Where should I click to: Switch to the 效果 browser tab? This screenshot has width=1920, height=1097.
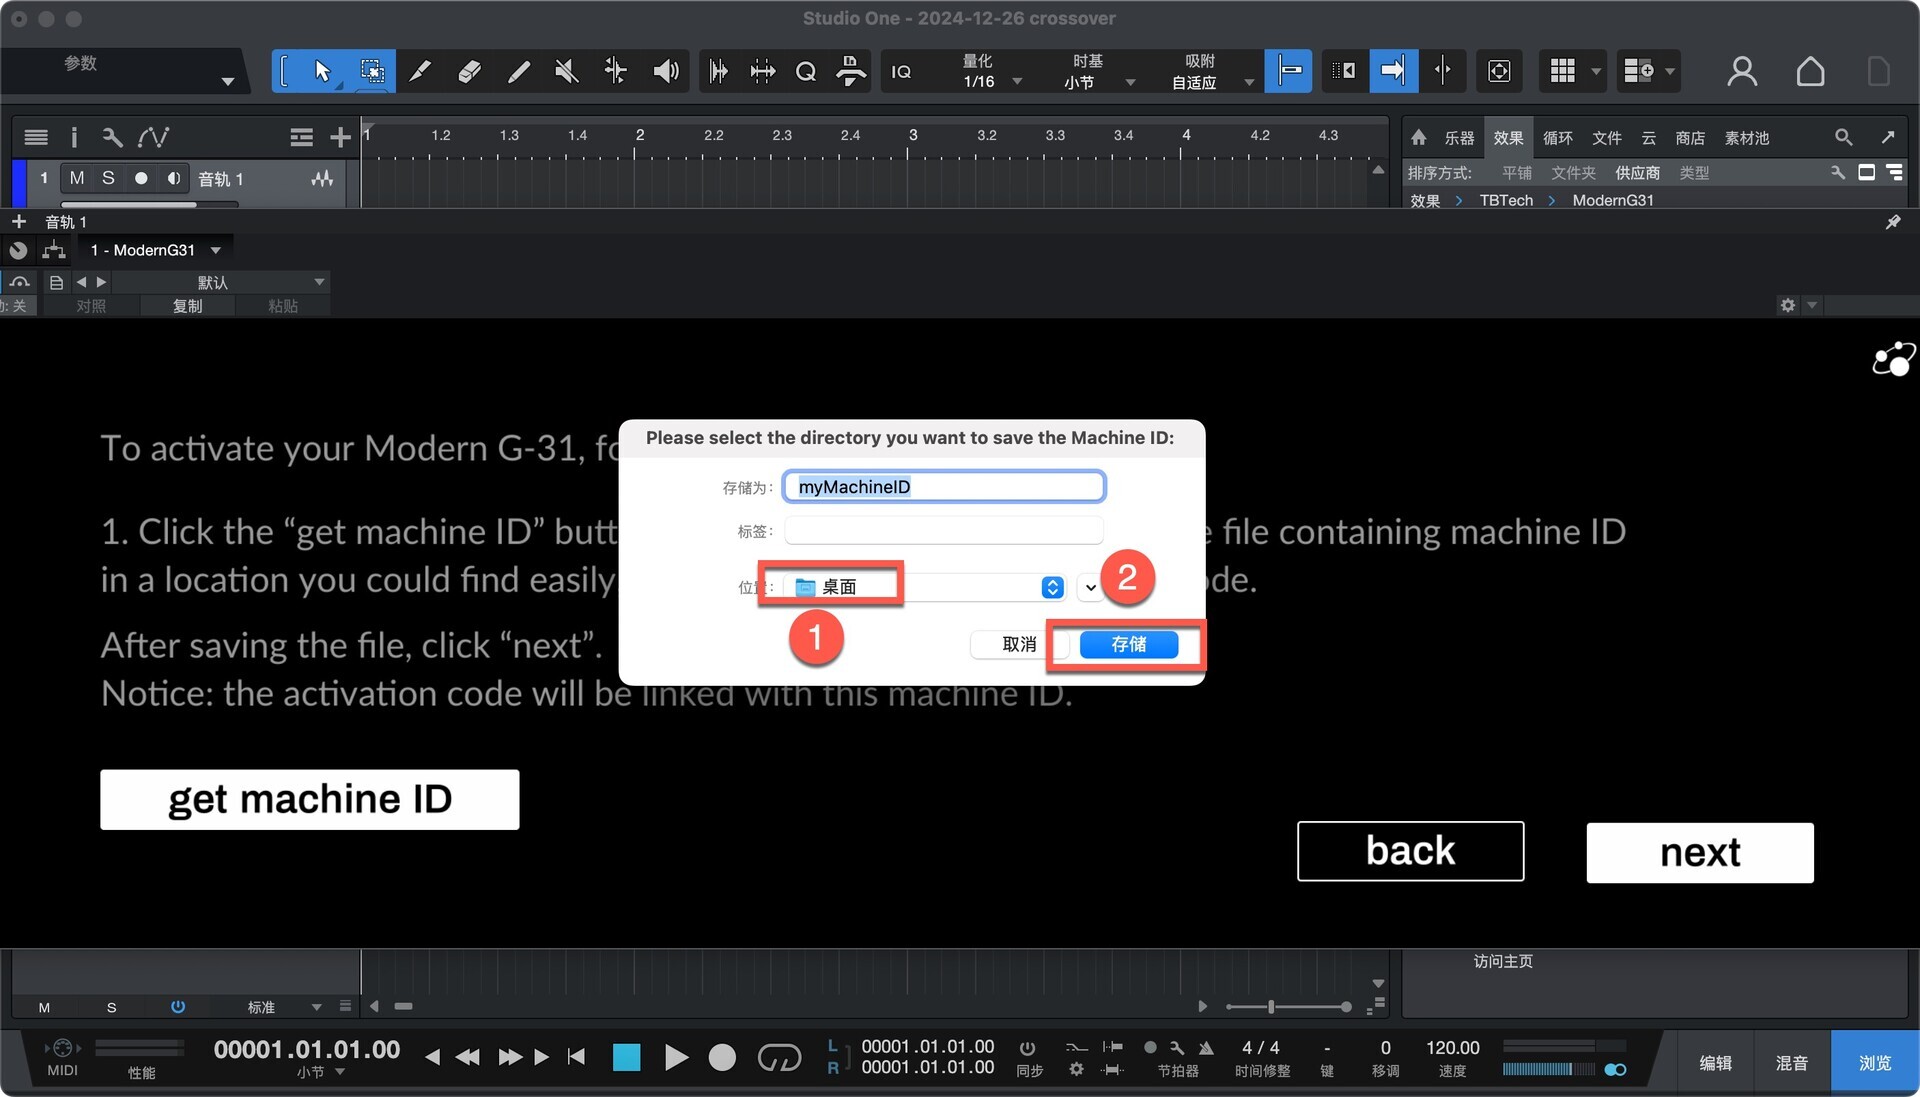tap(1508, 138)
